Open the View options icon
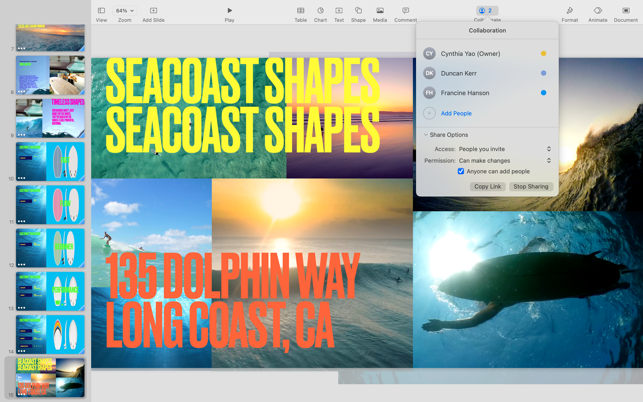Viewport: 643px width, 402px height. point(101,10)
